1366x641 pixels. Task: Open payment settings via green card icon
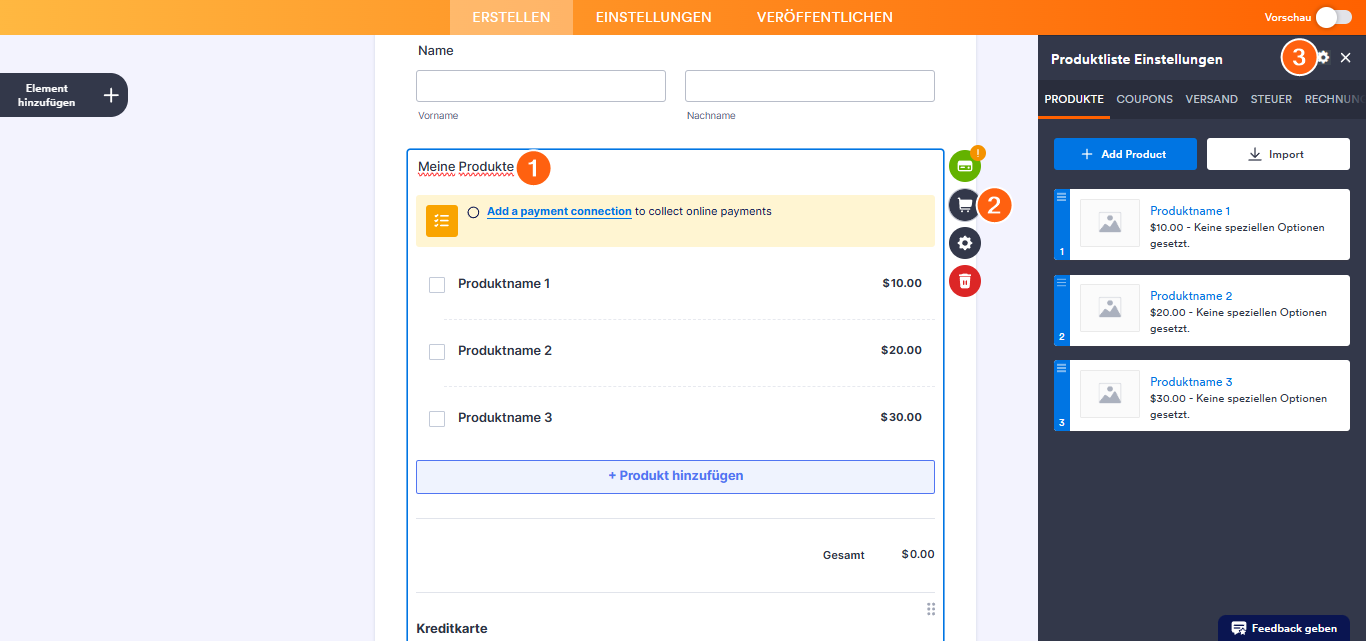click(964, 165)
